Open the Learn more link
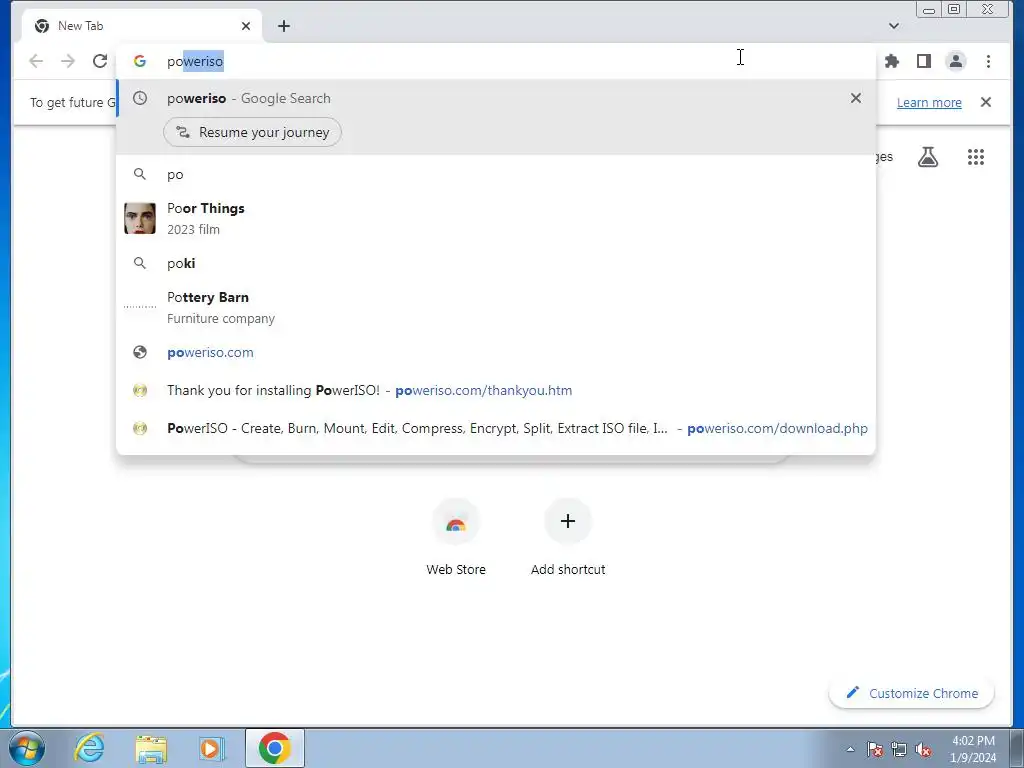The width and height of the screenshot is (1024, 768). pyautogui.click(x=929, y=103)
